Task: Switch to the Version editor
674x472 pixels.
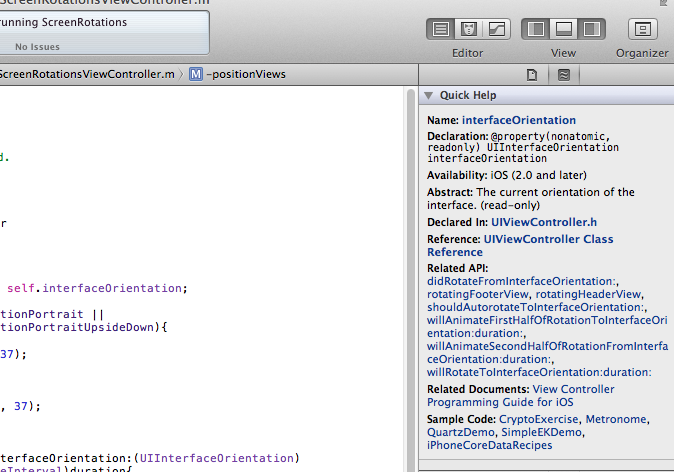Action: tap(497, 29)
